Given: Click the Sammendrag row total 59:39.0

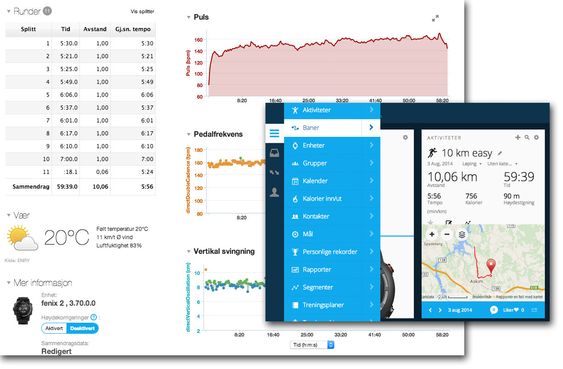Looking at the screenshot, I should coord(67,187).
